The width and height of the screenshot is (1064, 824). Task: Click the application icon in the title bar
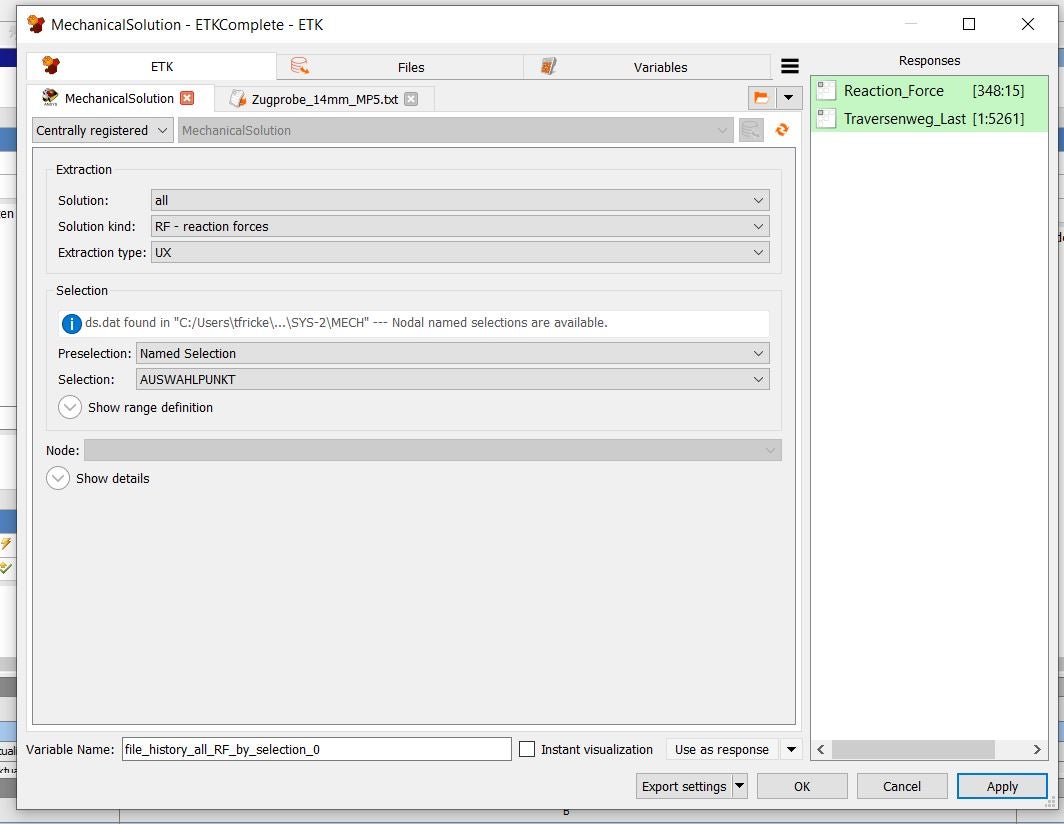(36, 24)
